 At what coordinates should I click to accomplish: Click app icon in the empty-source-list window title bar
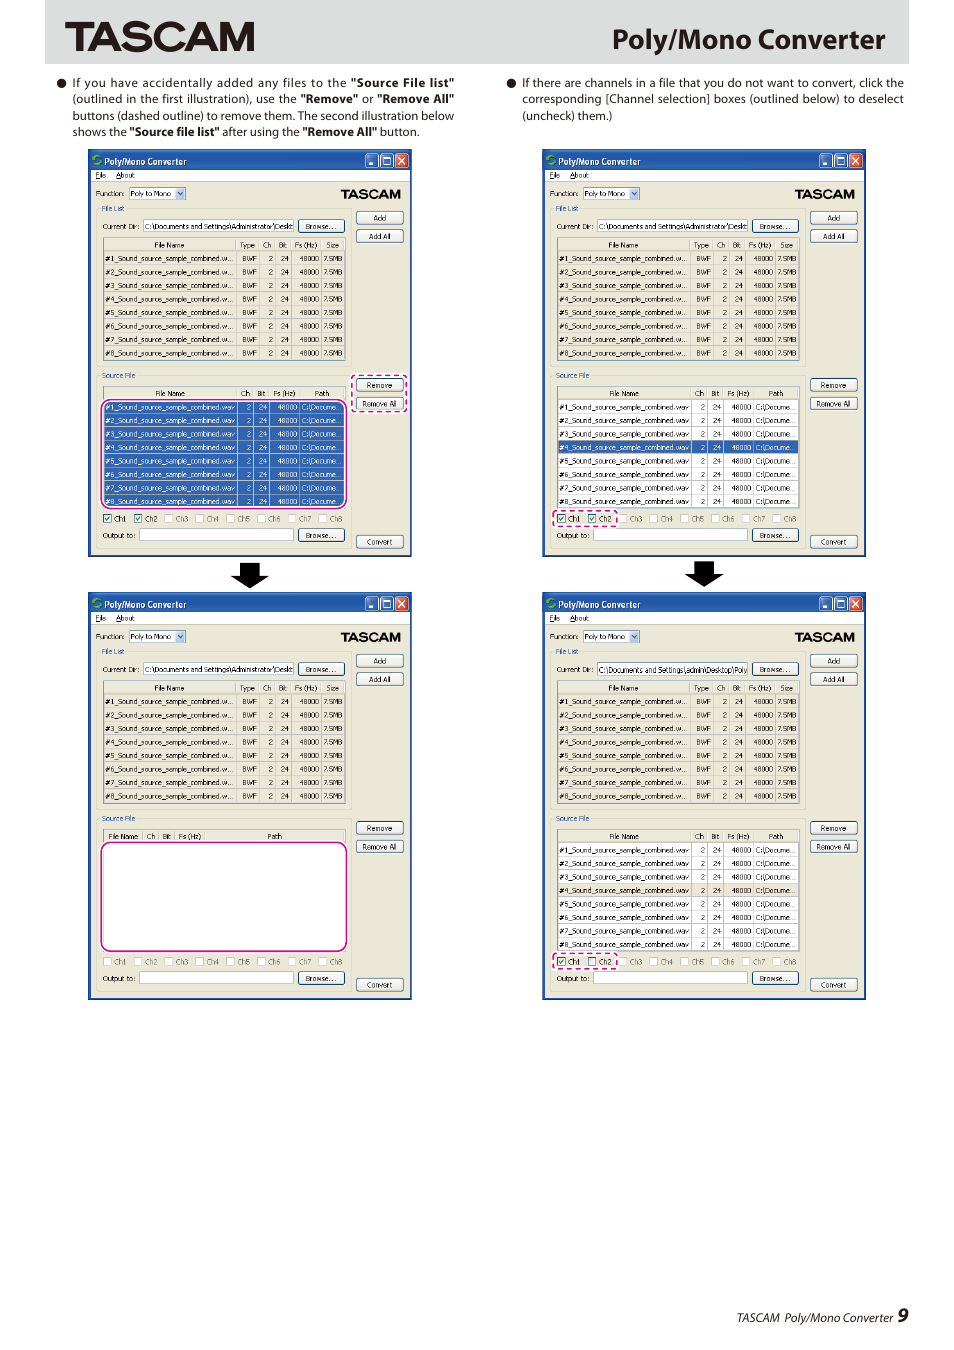[97, 604]
